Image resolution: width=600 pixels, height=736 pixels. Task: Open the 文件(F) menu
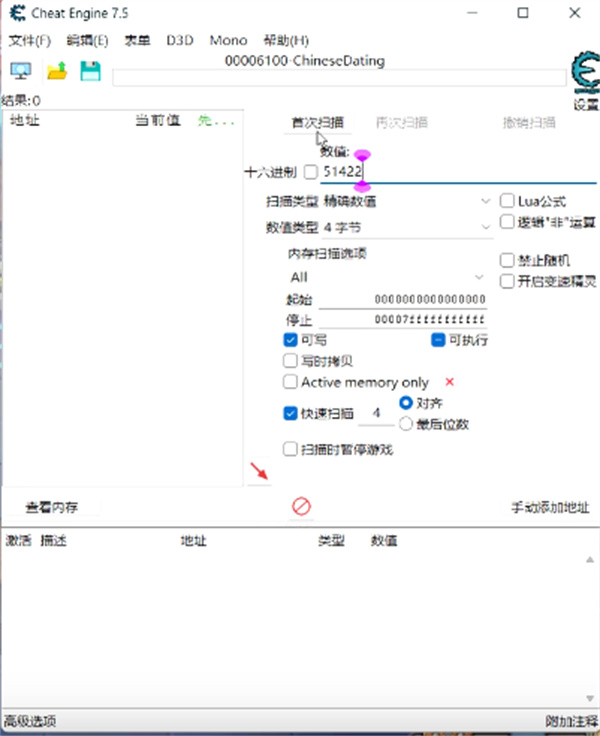(30, 41)
